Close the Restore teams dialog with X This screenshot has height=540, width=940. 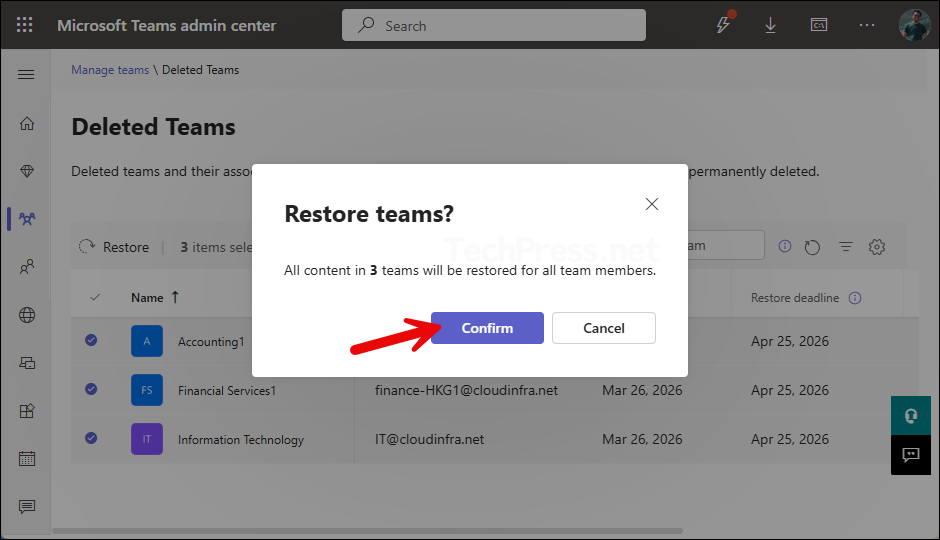pos(652,204)
